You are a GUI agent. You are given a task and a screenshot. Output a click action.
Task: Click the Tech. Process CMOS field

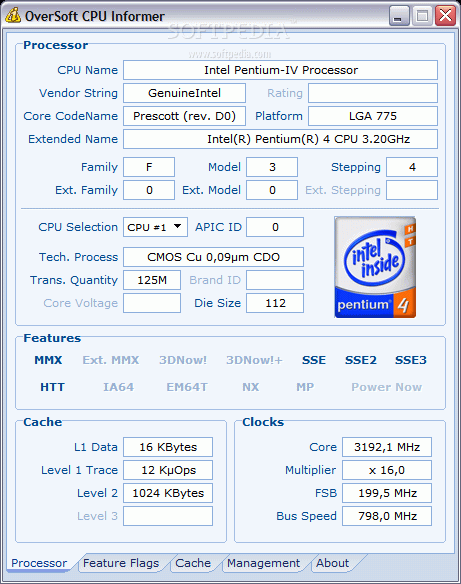coord(213,257)
